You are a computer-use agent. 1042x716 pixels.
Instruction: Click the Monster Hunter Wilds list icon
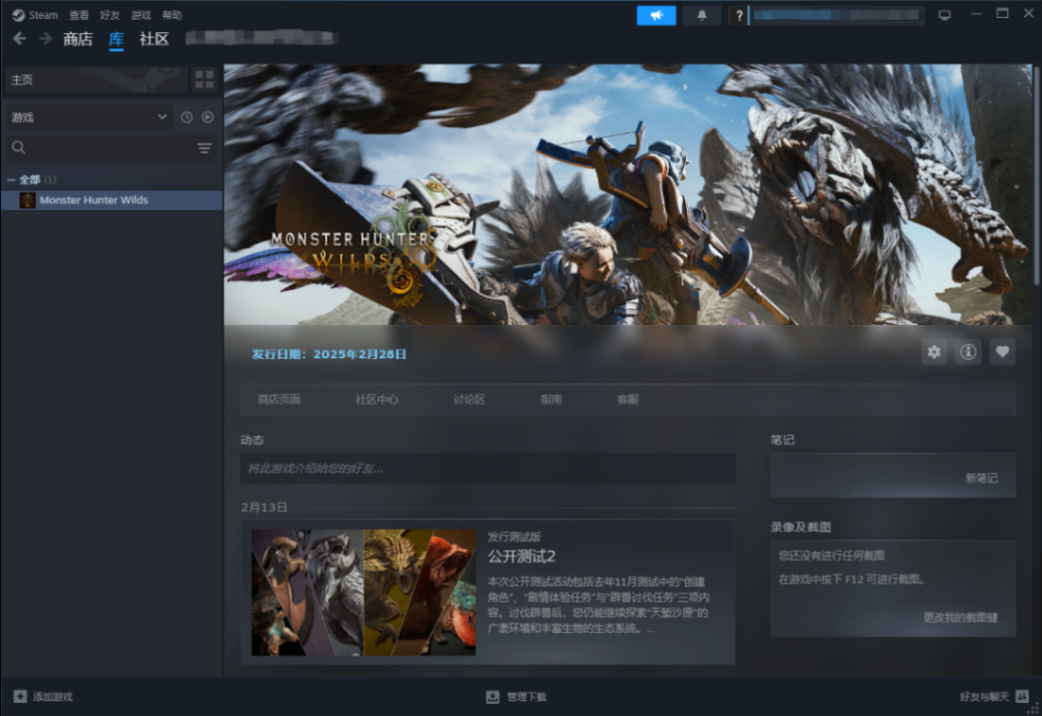tap(27, 200)
